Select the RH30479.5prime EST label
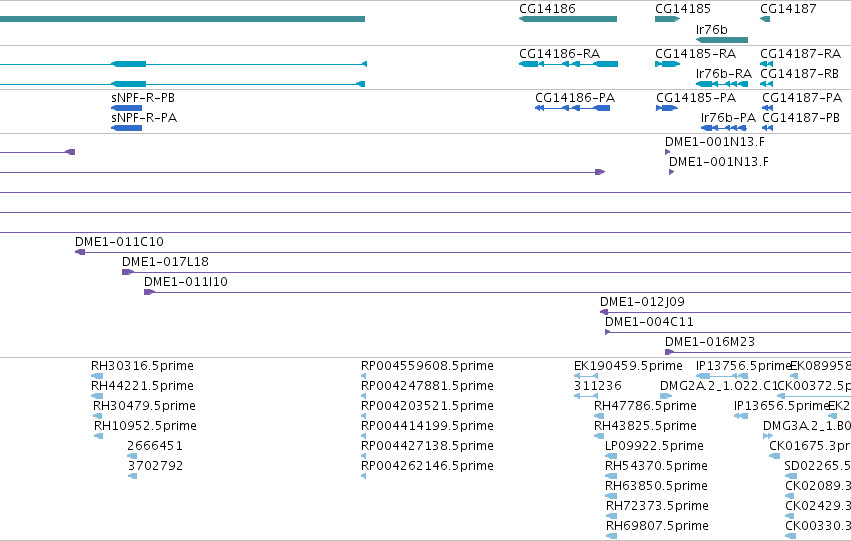 tap(144, 406)
